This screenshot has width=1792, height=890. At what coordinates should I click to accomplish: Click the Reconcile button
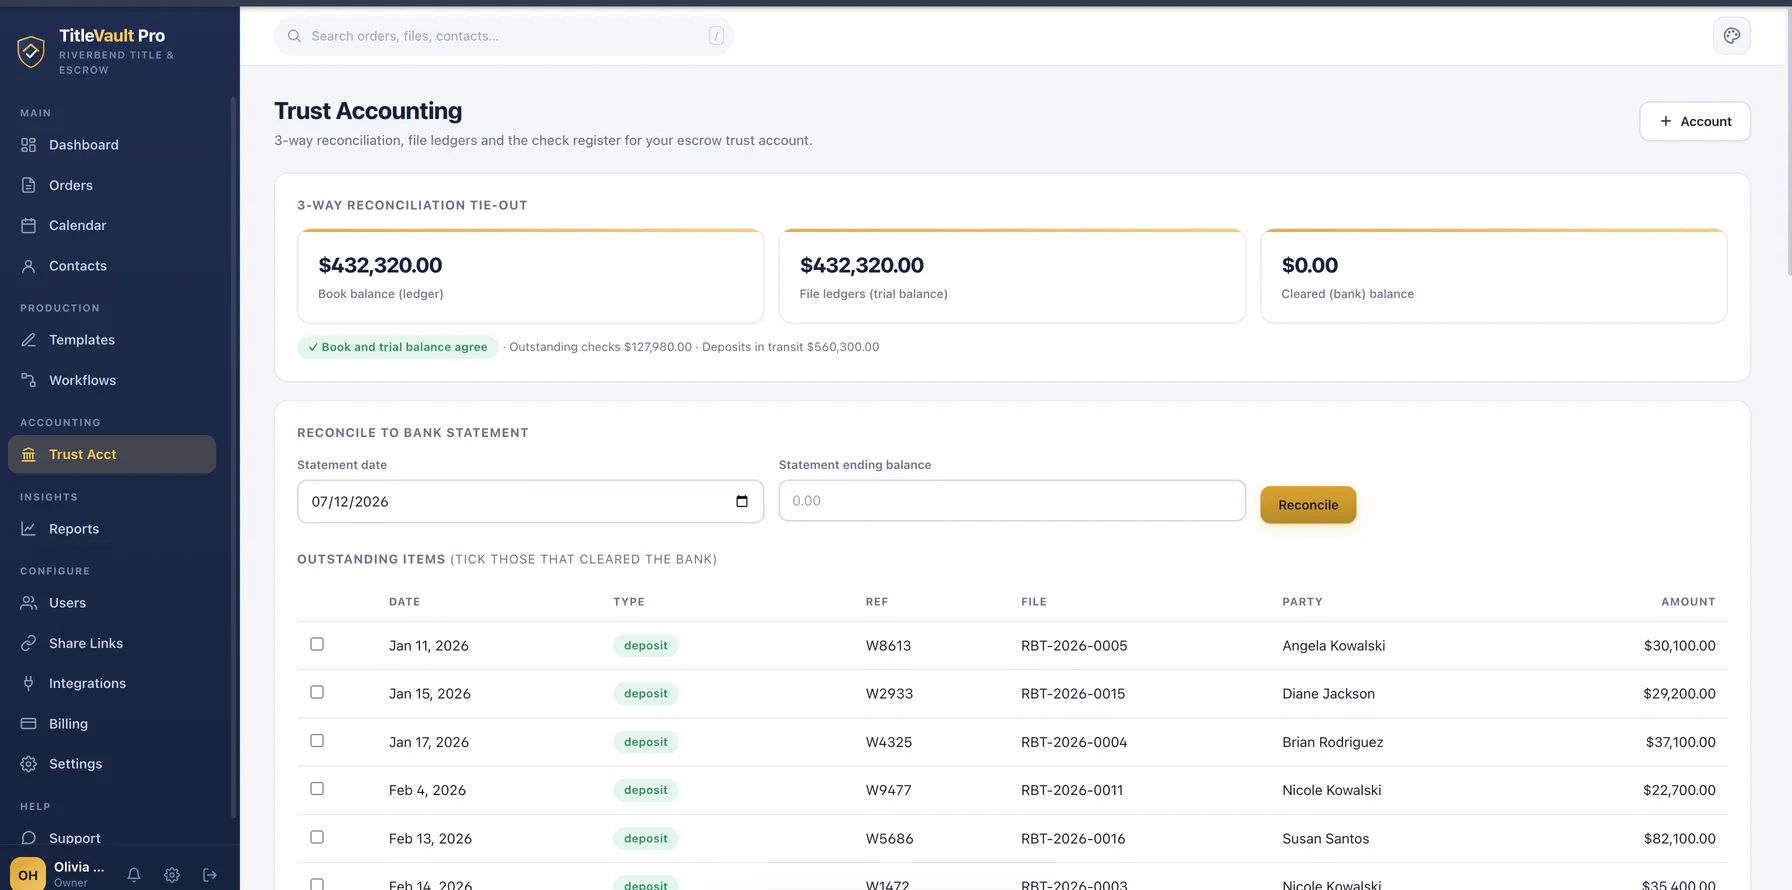[1308, 505]
